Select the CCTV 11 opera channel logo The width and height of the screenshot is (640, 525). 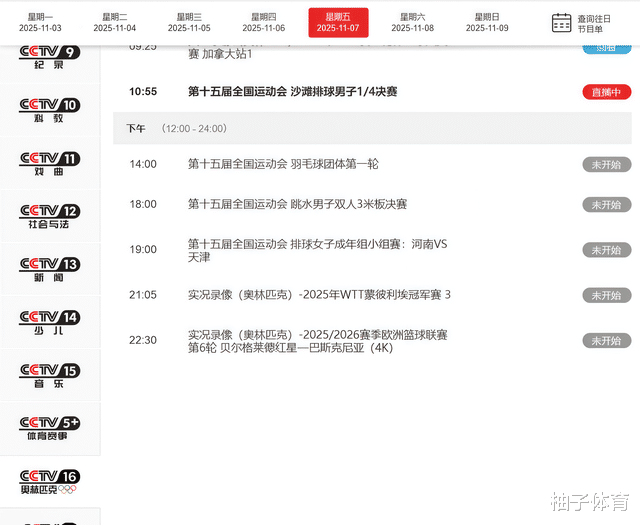pyautogui.click(x=49, y=164)
